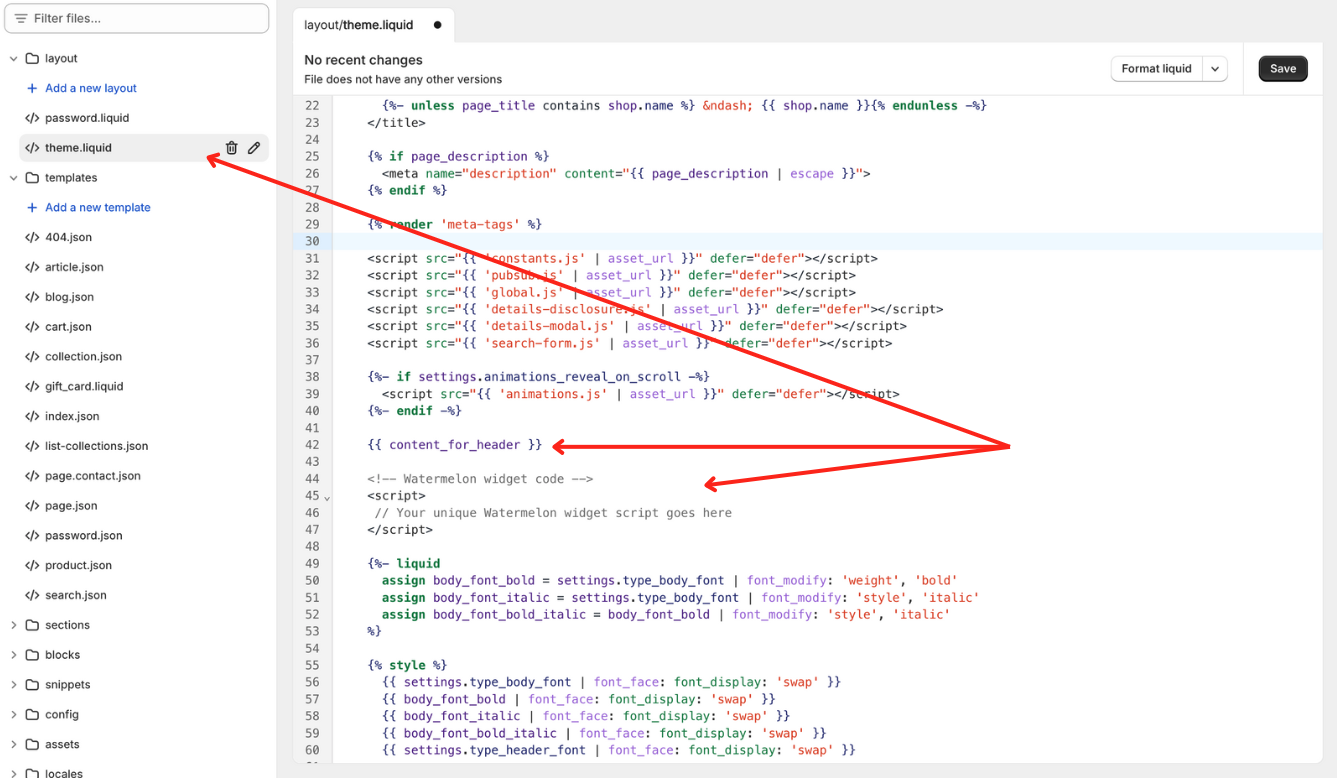Open 404.json template
Image resolution: width=1337 pixels, height=778 pixels.
(68, 238)
